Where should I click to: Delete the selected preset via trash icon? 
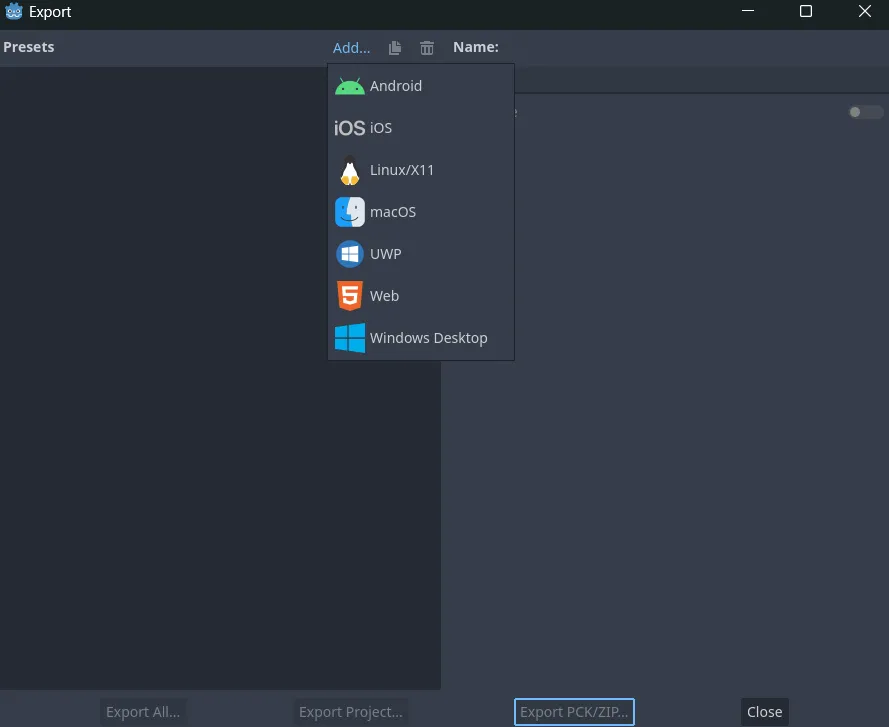pyautogui.click(x=427, y=48)
